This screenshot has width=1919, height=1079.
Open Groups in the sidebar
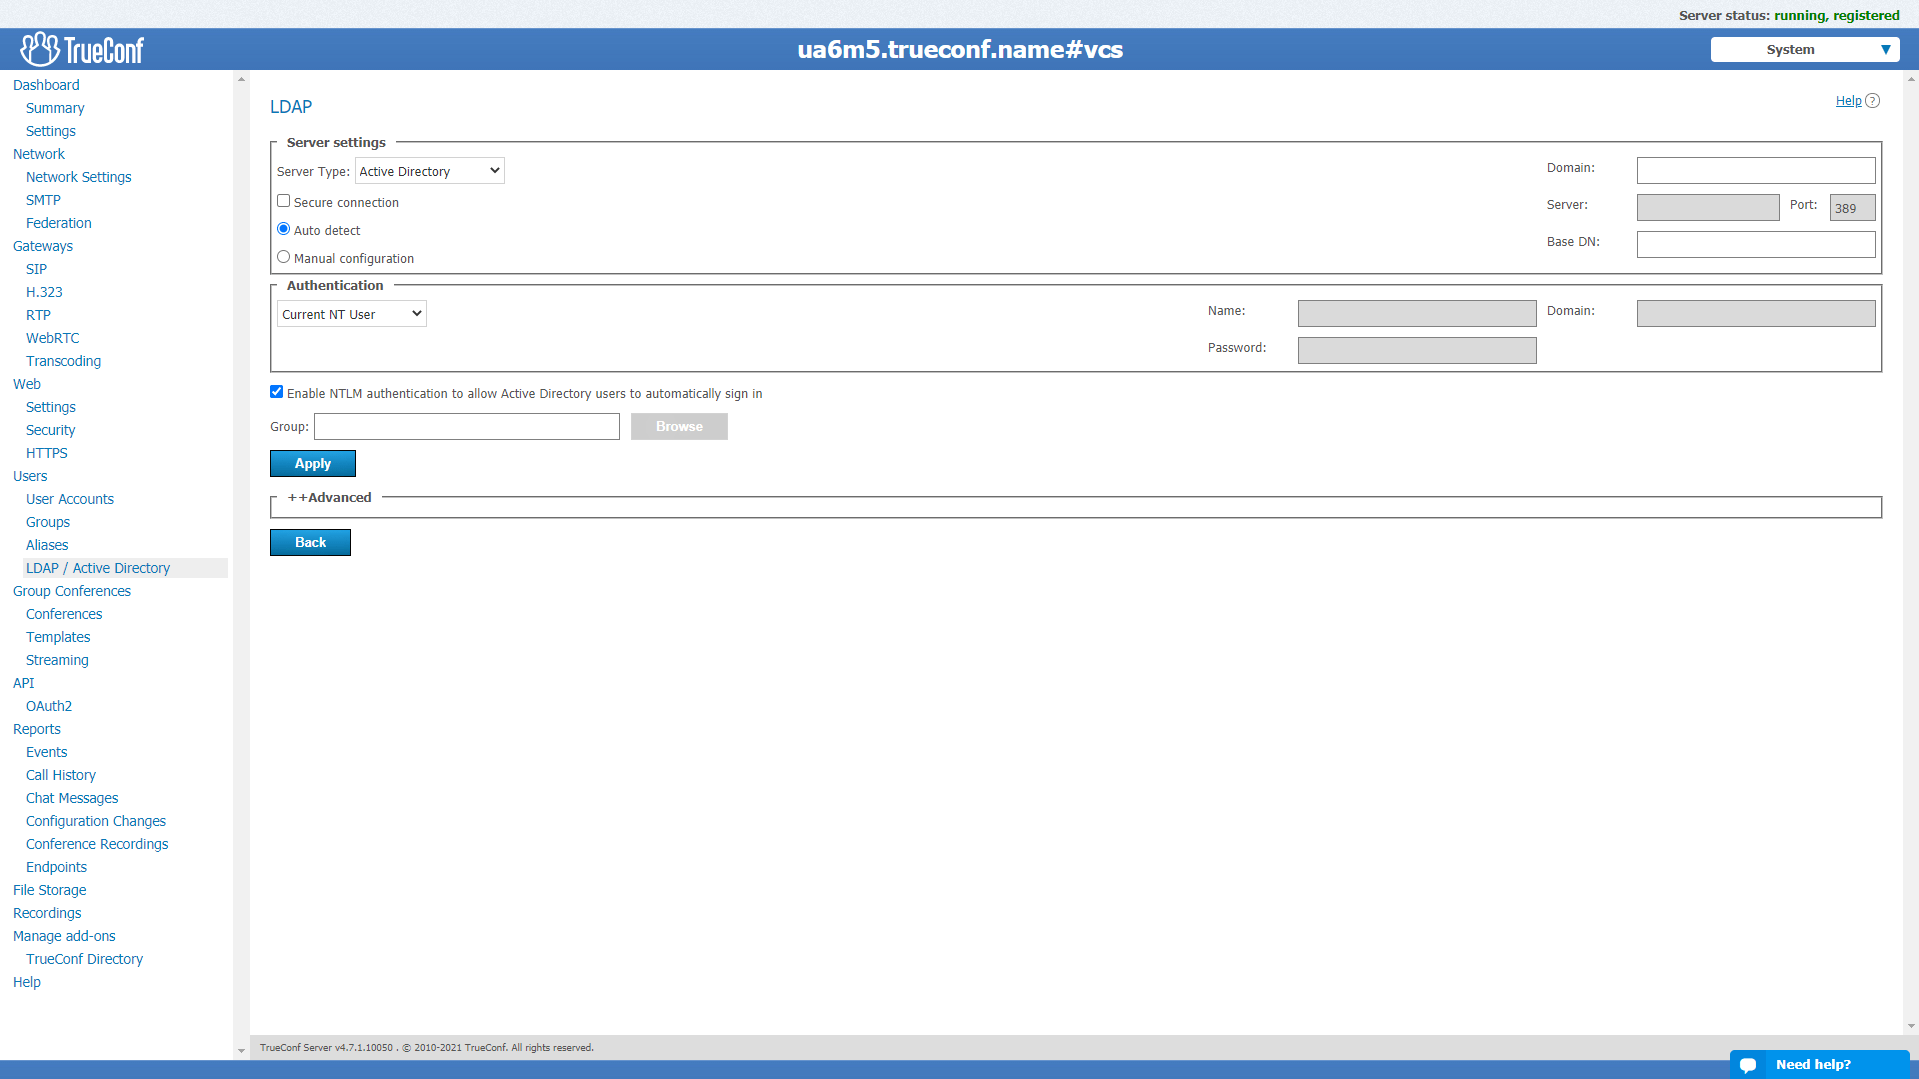click(48, 522)
